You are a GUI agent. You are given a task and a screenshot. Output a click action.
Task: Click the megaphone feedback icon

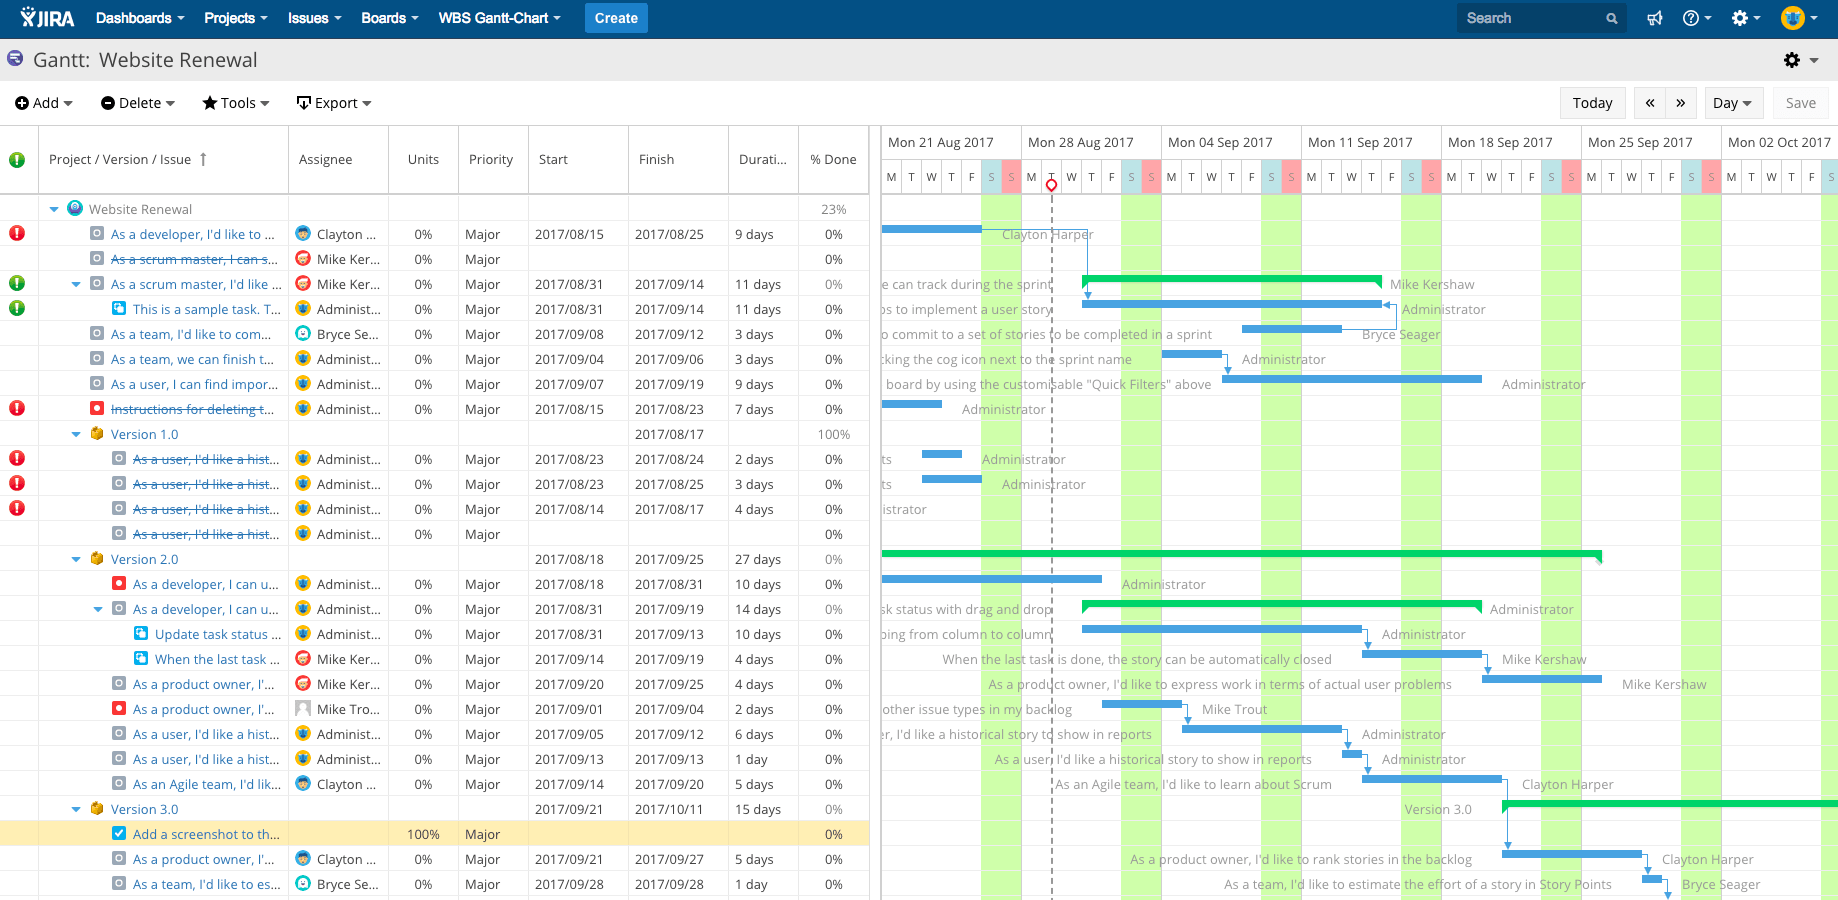tap(1654, 17)
